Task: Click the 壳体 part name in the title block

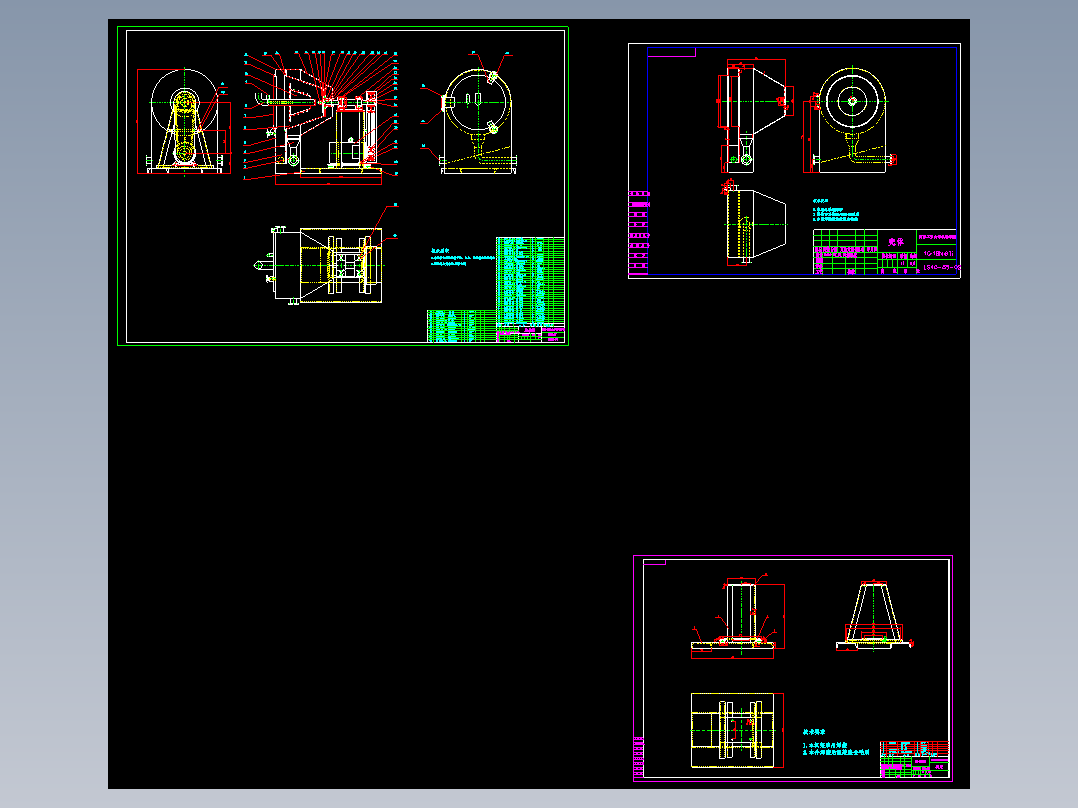Action: pyautogui.click(x=896, y=241)
